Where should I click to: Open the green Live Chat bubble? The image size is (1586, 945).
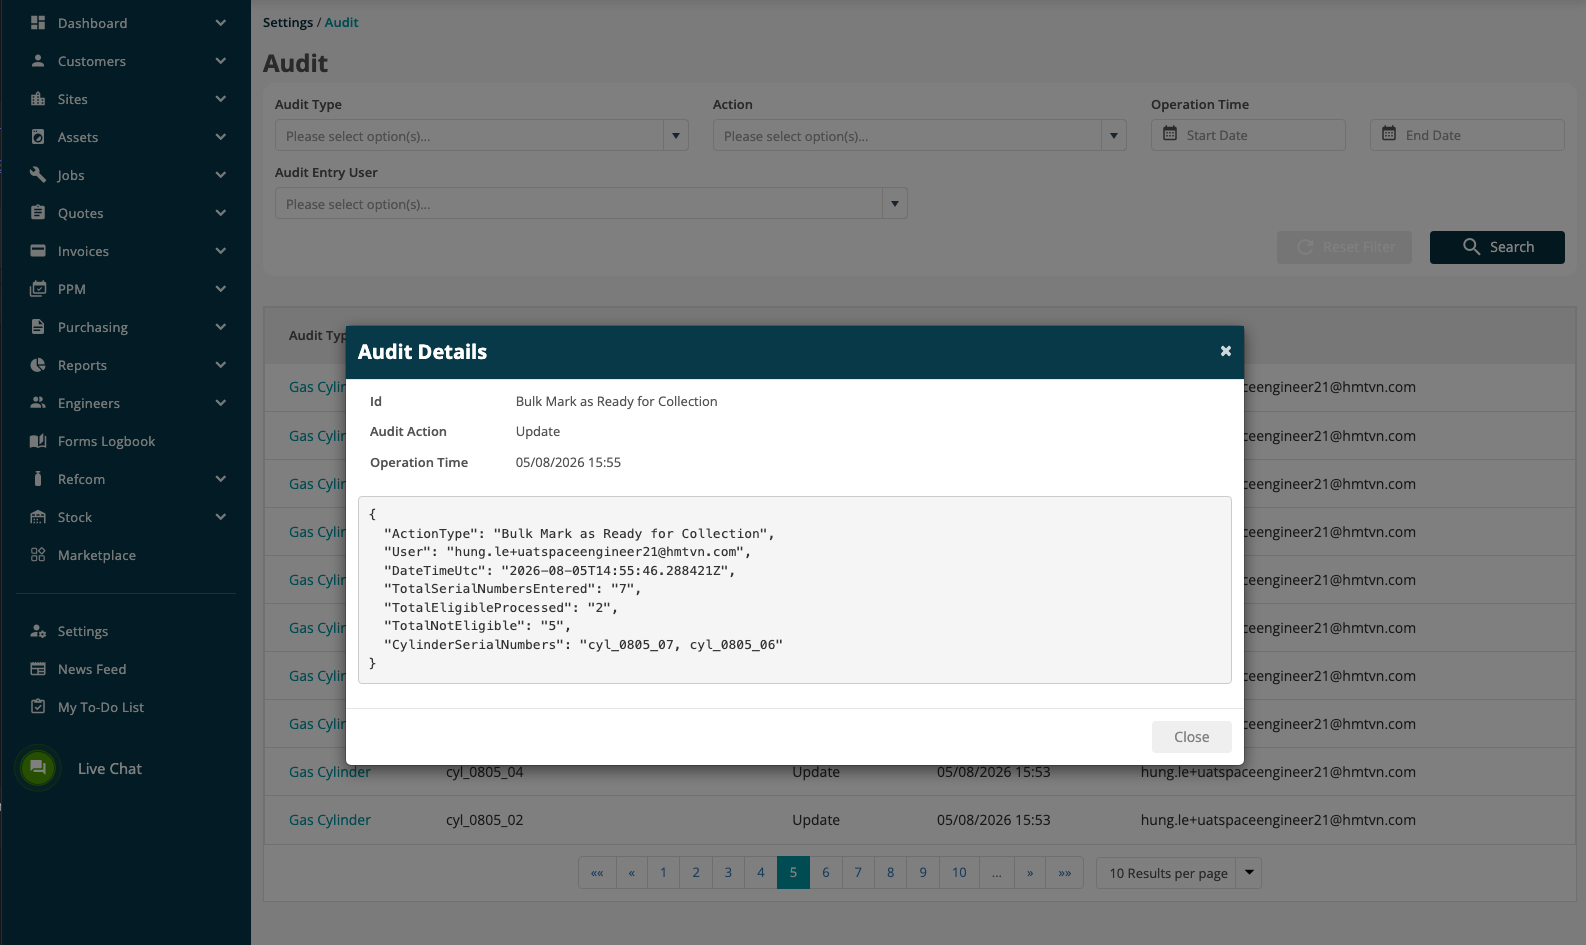point(38,768)
